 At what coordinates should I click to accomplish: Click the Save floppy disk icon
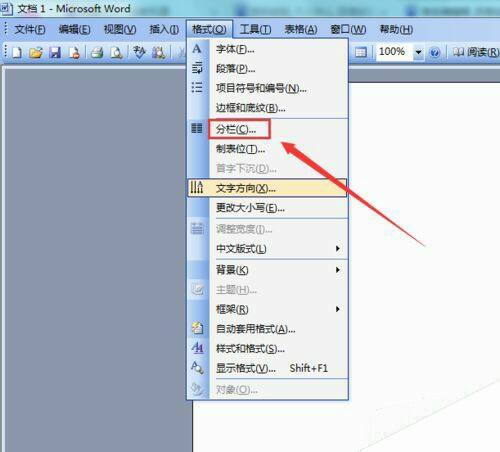point(55,53)
